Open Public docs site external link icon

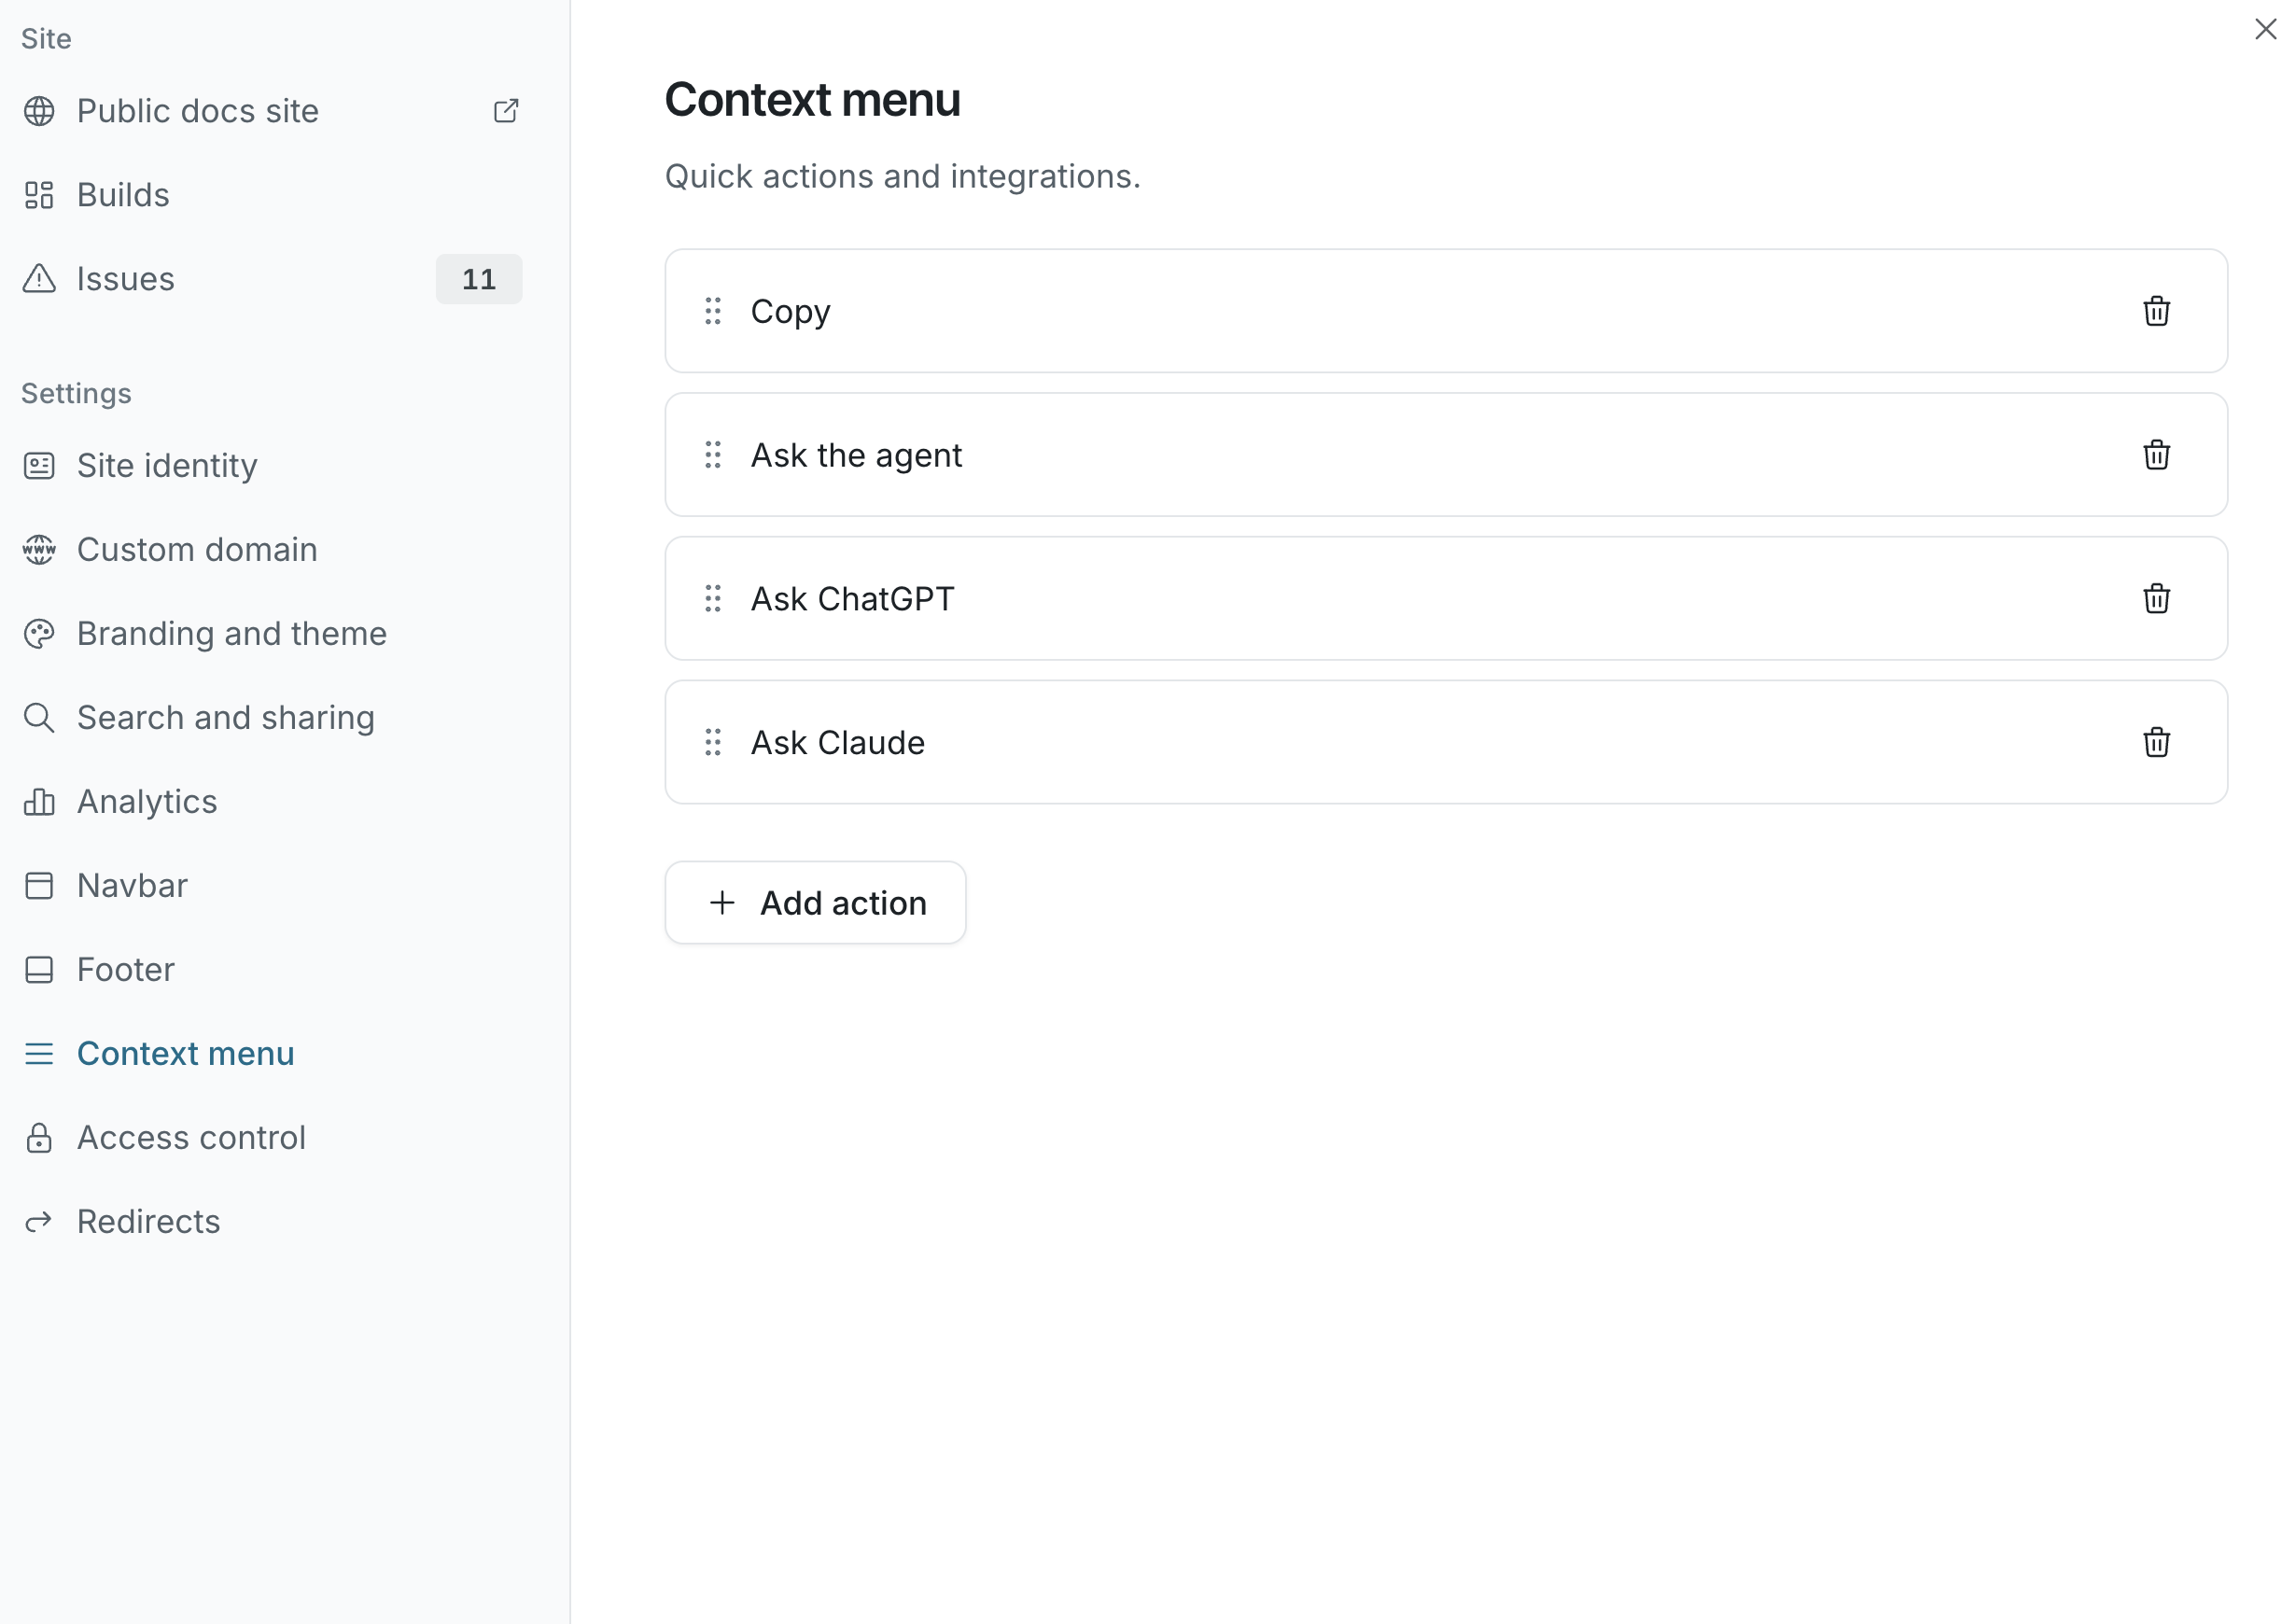506,111
